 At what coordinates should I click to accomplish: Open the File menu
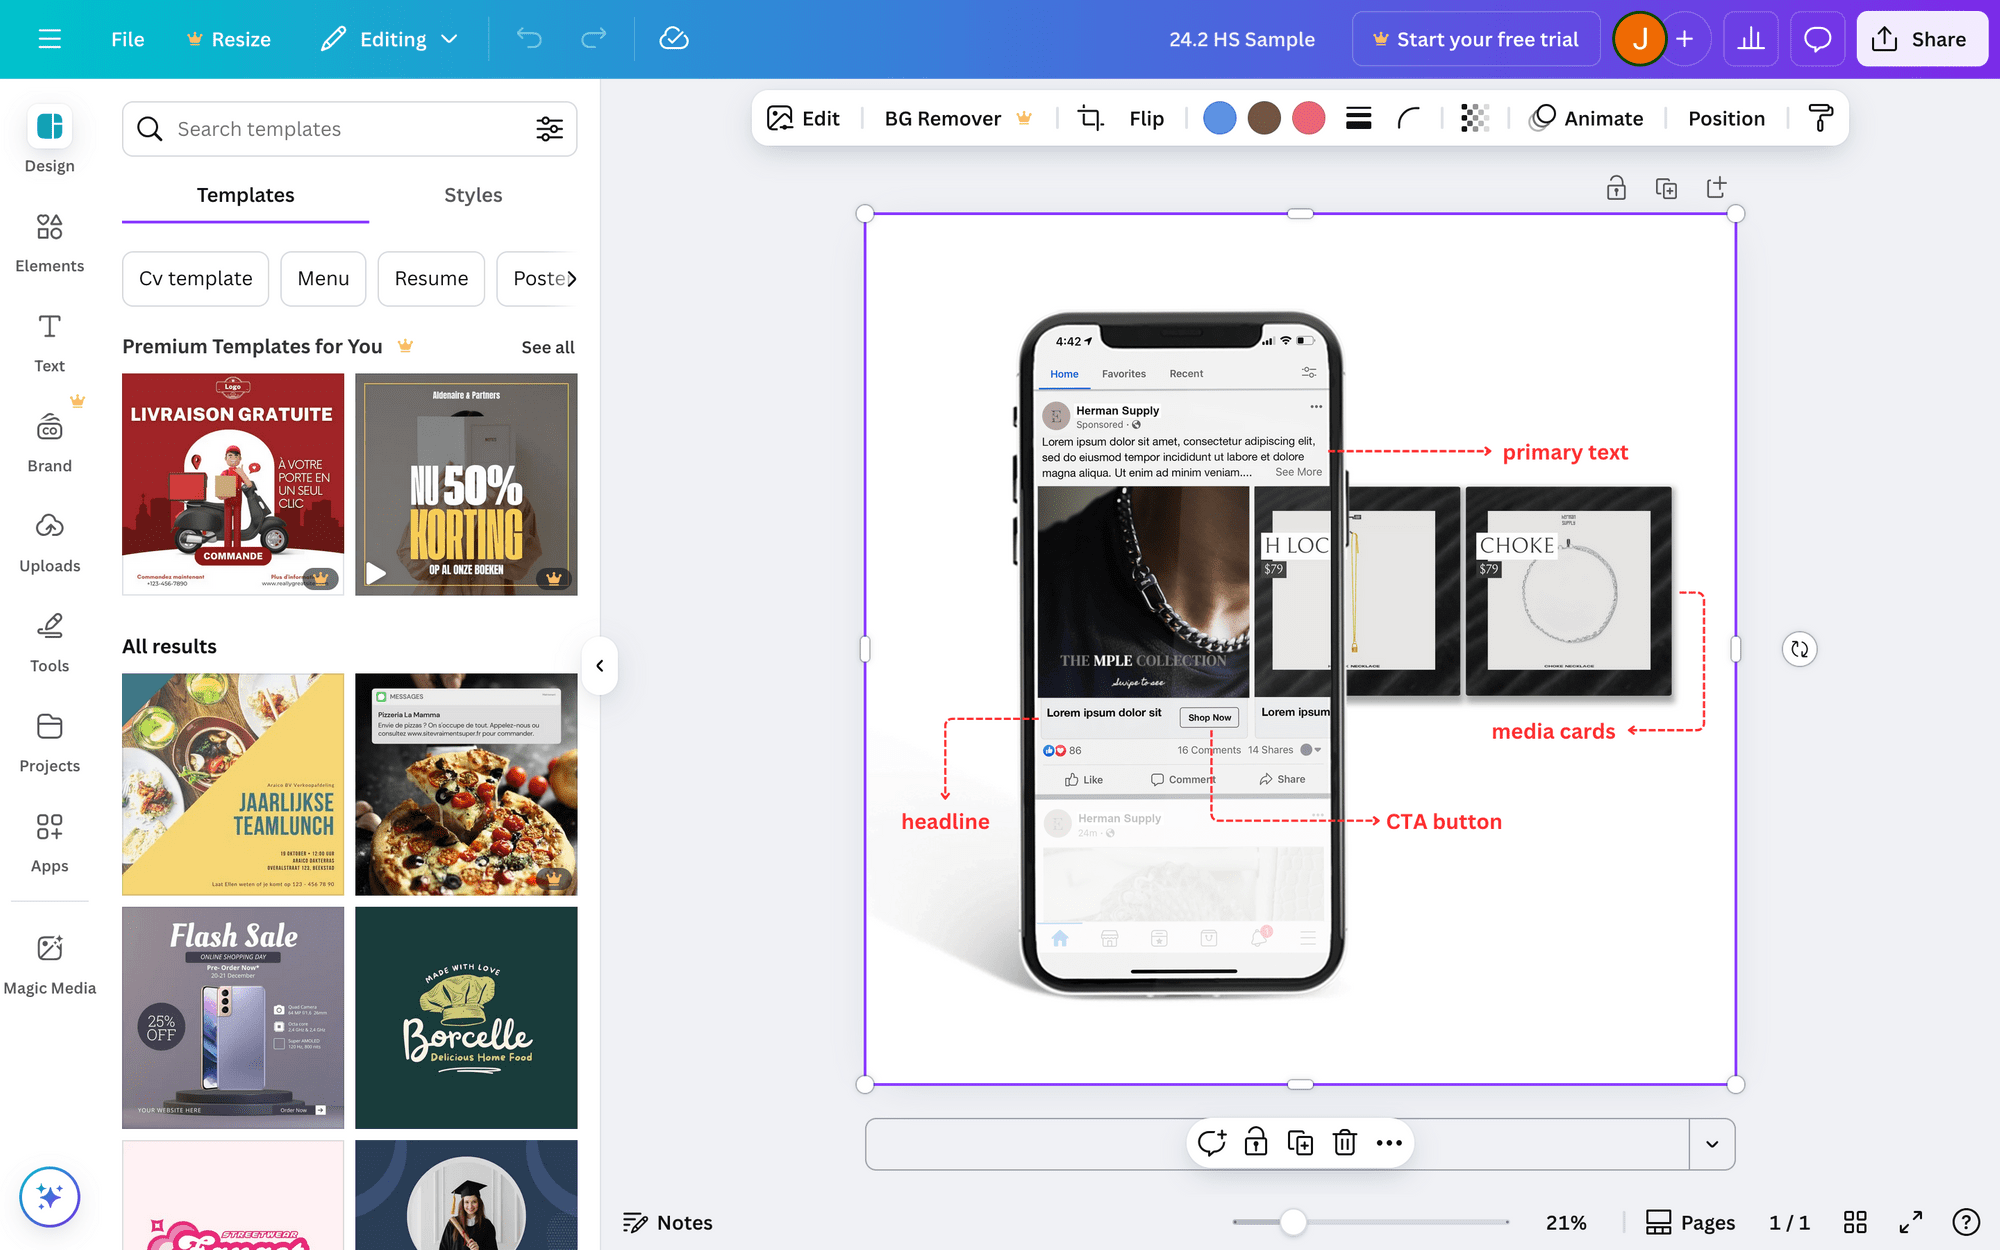pyautogui.click(x=127, y=39)
